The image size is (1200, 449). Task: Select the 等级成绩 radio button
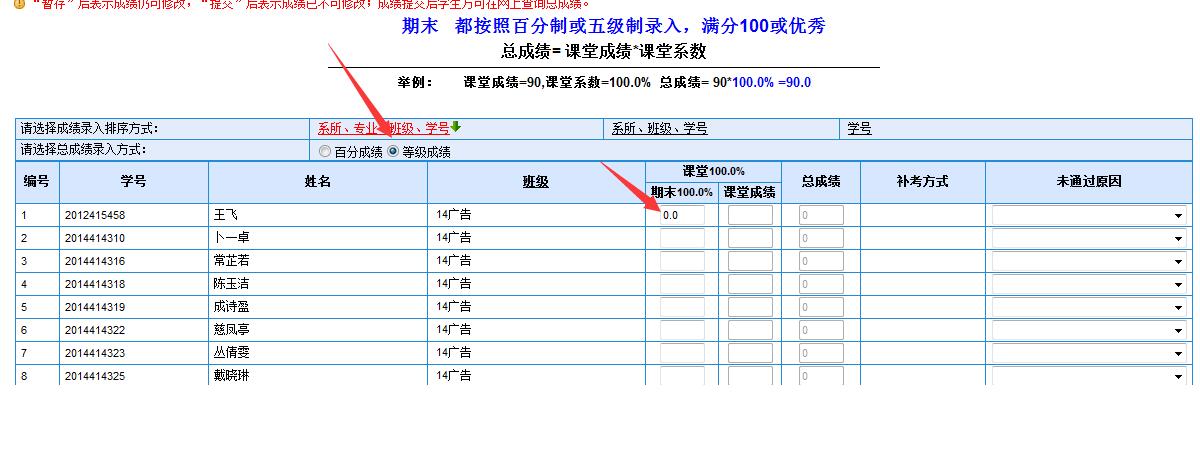pos(393,152)
